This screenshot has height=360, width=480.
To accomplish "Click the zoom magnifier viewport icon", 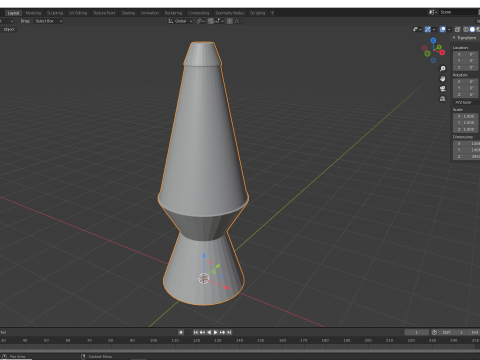I will pyautogui.click(x=442, y=69).
